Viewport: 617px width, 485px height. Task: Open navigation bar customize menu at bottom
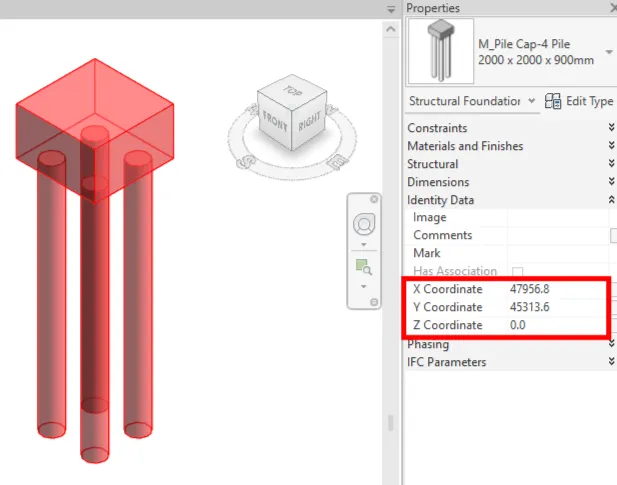pyautogui.click(x=375, y=302)
